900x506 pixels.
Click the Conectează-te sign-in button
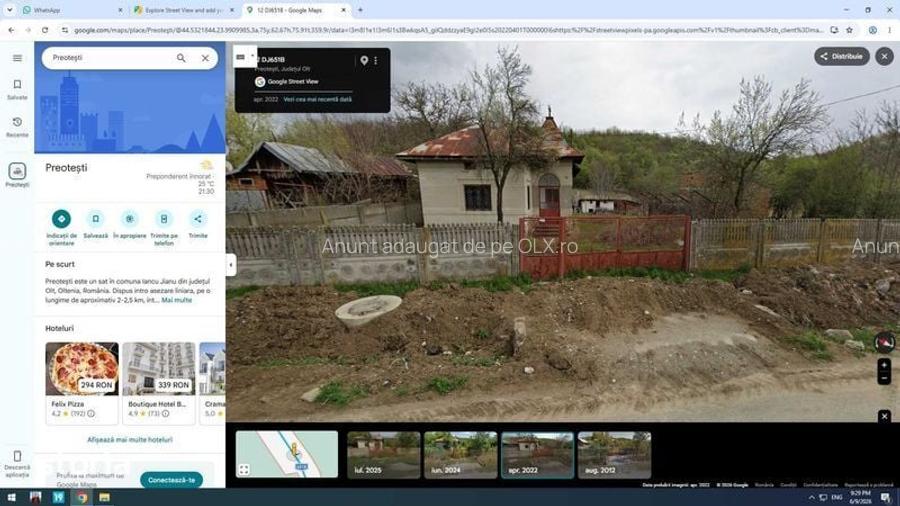(171, 480)
